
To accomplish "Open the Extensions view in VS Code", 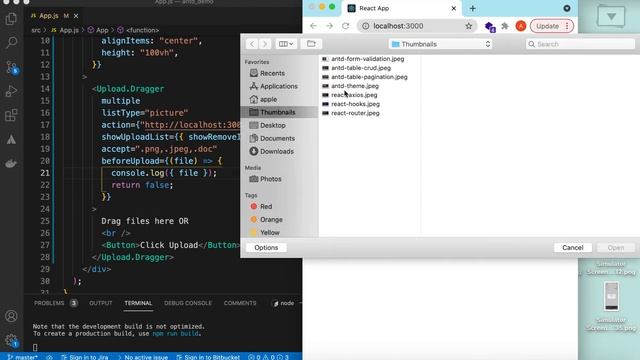I will coord(11,115).
